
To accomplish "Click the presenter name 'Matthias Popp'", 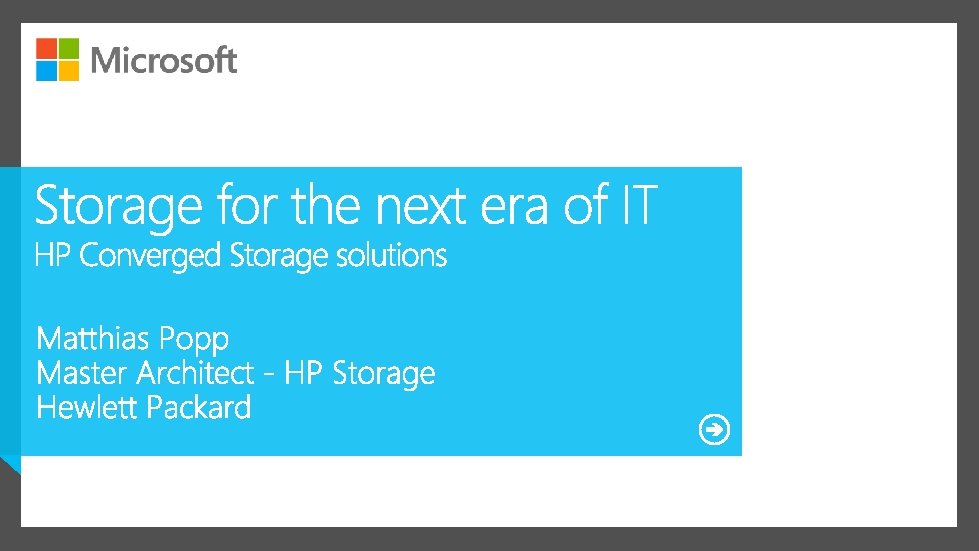I will tap(132, 338).
